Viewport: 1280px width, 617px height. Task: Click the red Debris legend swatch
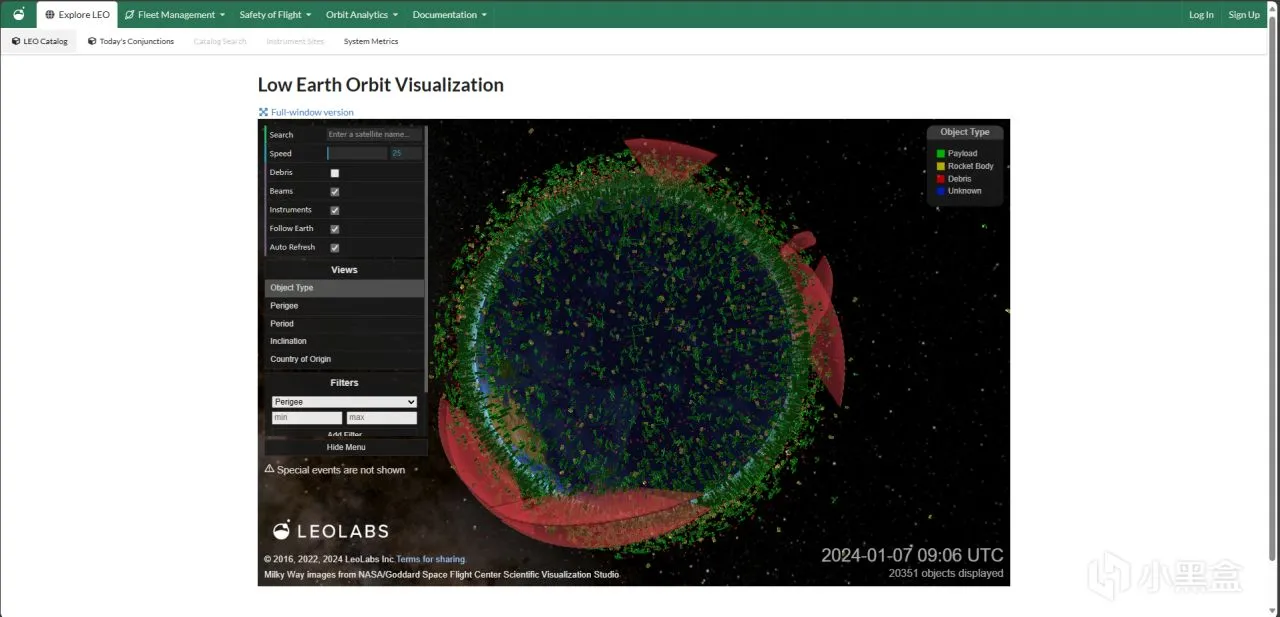click(x=941, y=178)
